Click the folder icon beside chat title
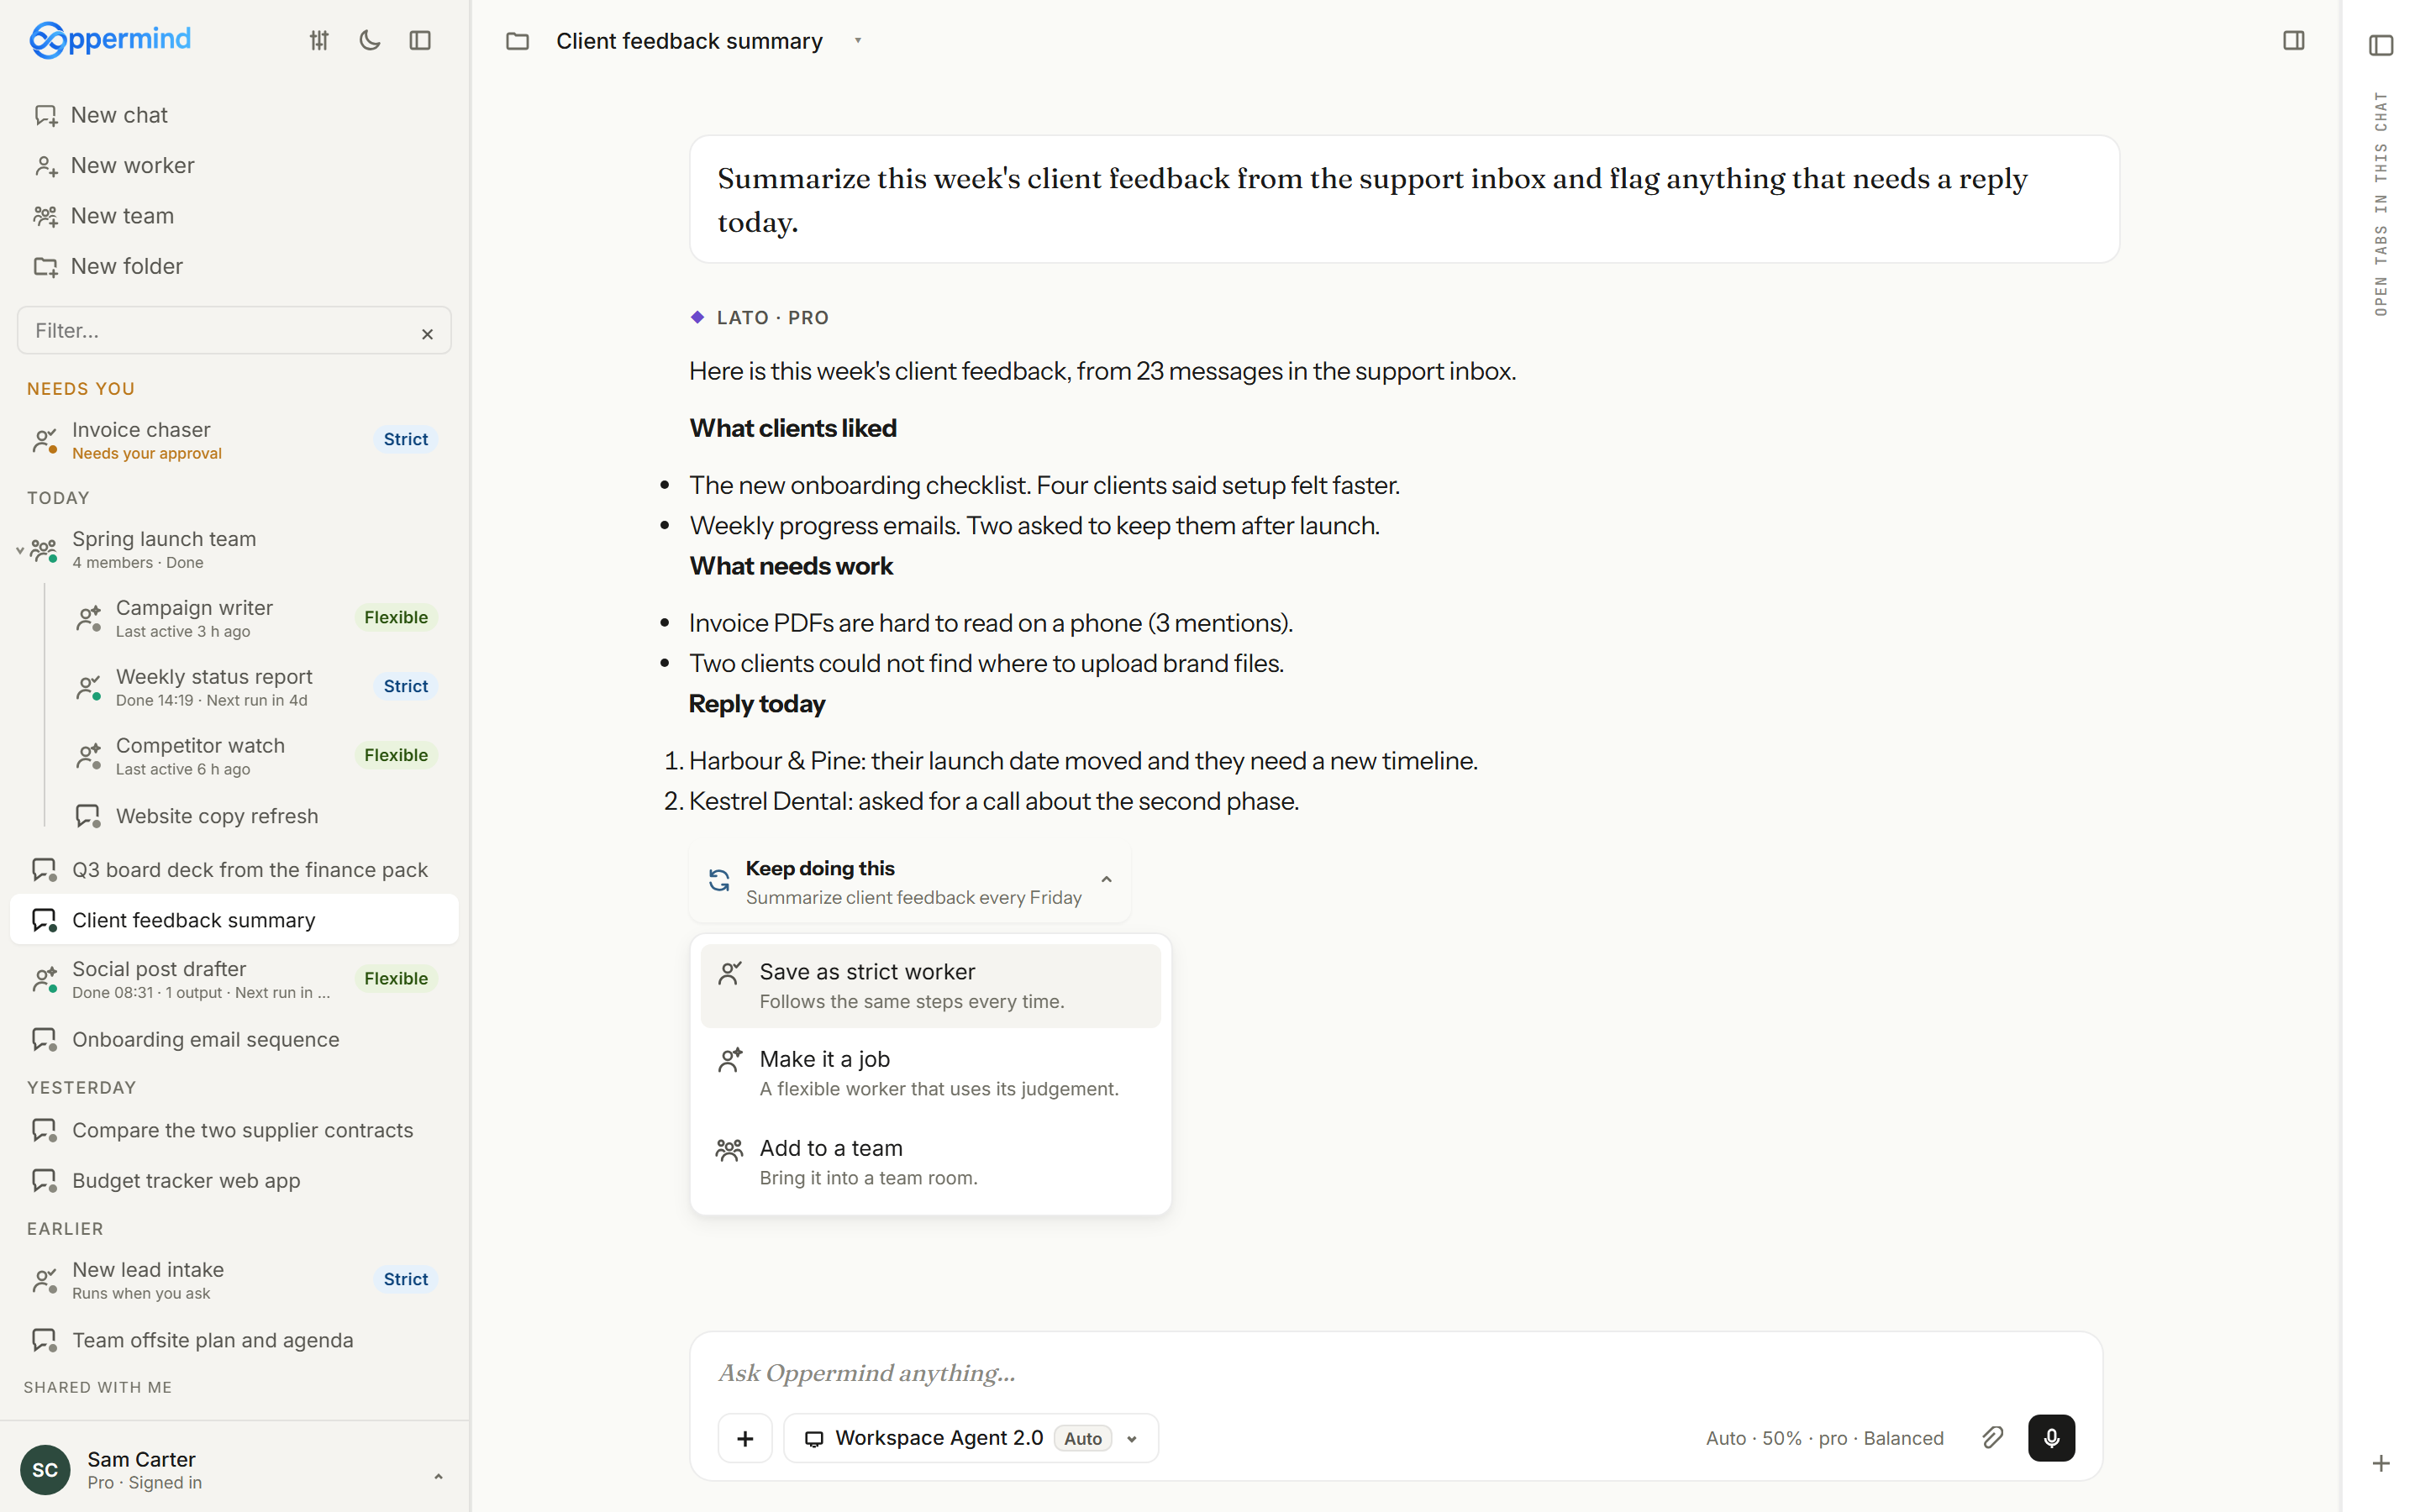 tap(517, 41)
